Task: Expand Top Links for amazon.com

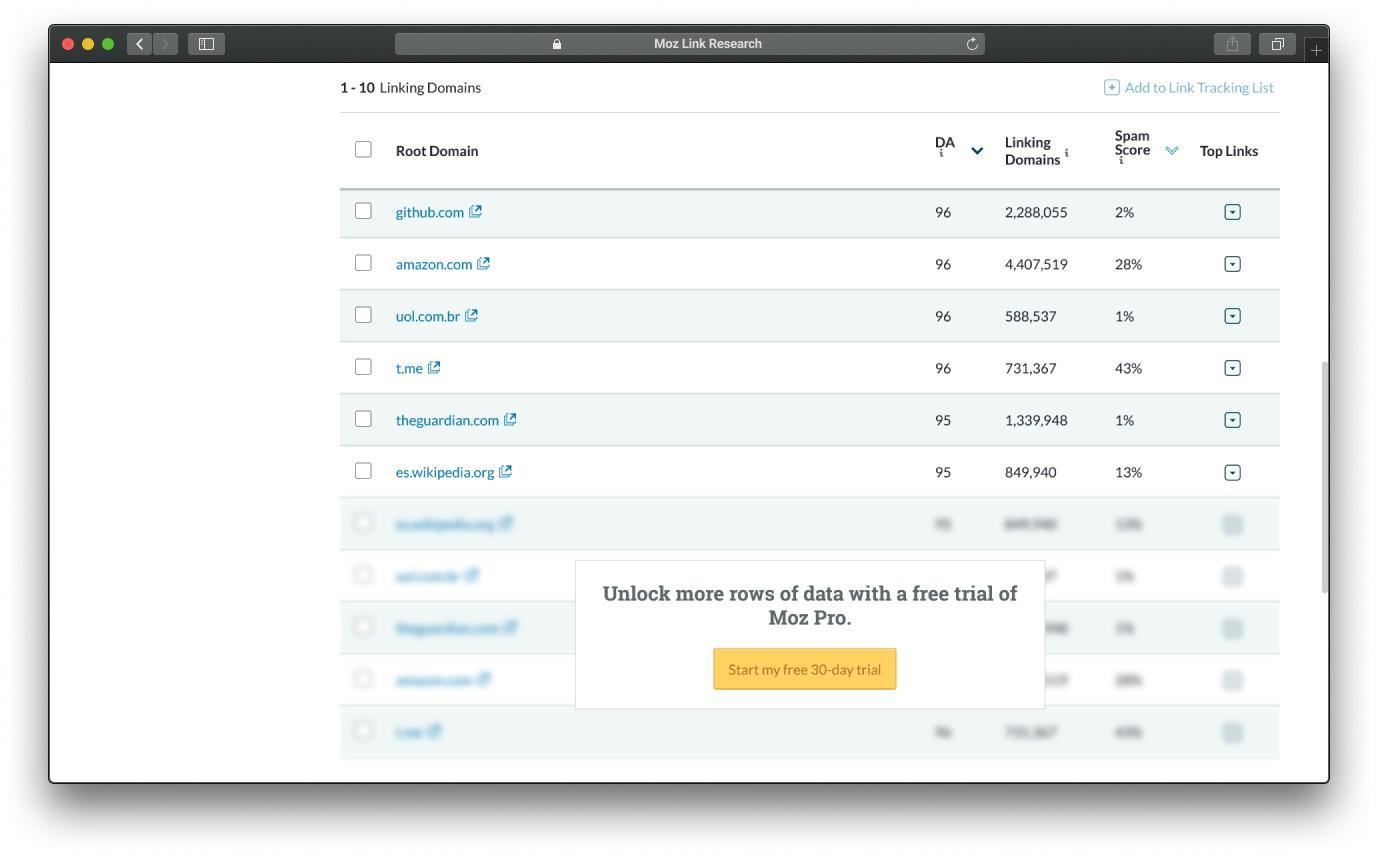Action: pyautogui.click(x=1232, y=264)
